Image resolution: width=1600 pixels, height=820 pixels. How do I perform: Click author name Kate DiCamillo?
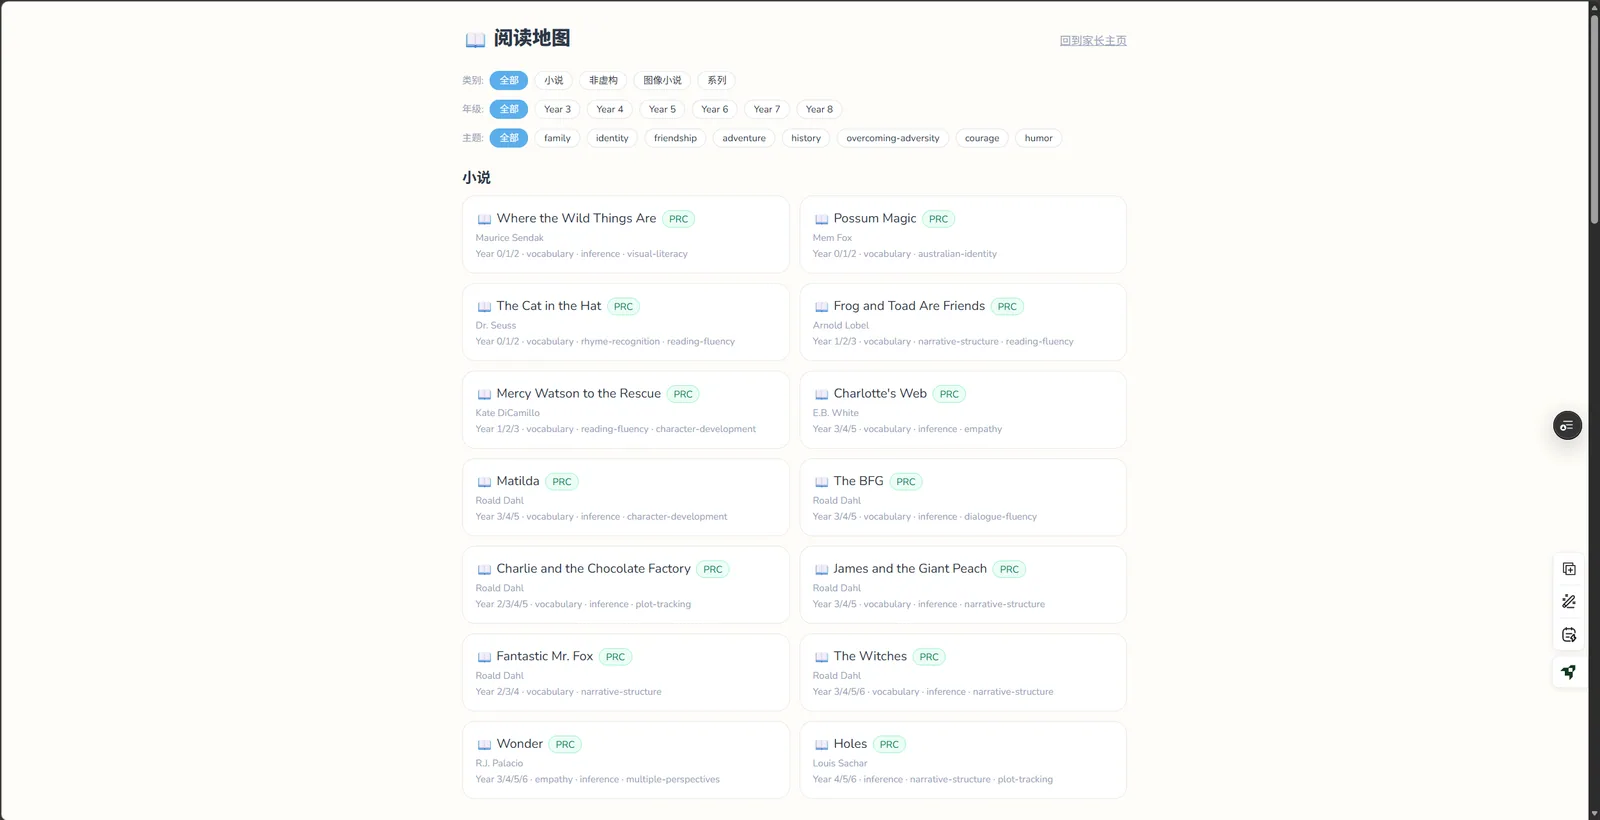point(508,413)
